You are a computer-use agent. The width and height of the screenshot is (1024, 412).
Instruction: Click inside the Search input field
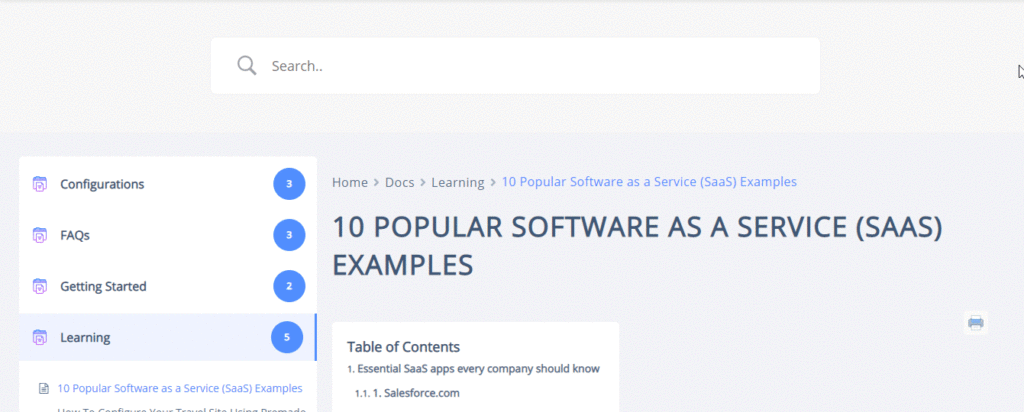pos(540,66)
